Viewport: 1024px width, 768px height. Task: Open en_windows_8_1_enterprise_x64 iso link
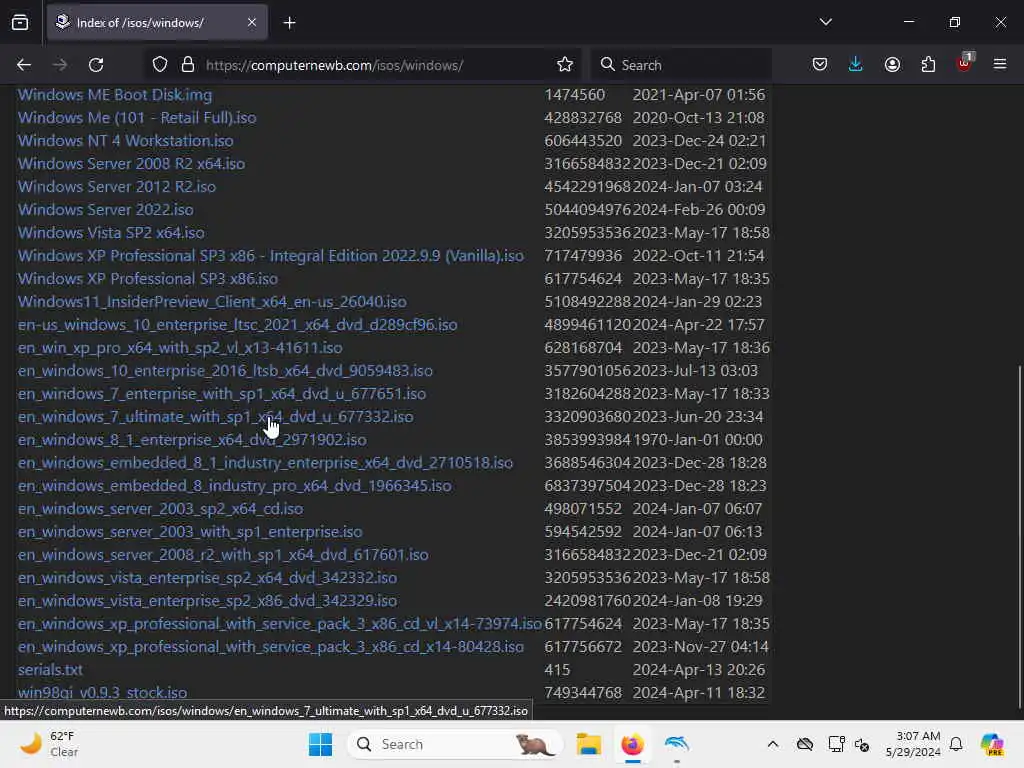(x=192, y=440)
